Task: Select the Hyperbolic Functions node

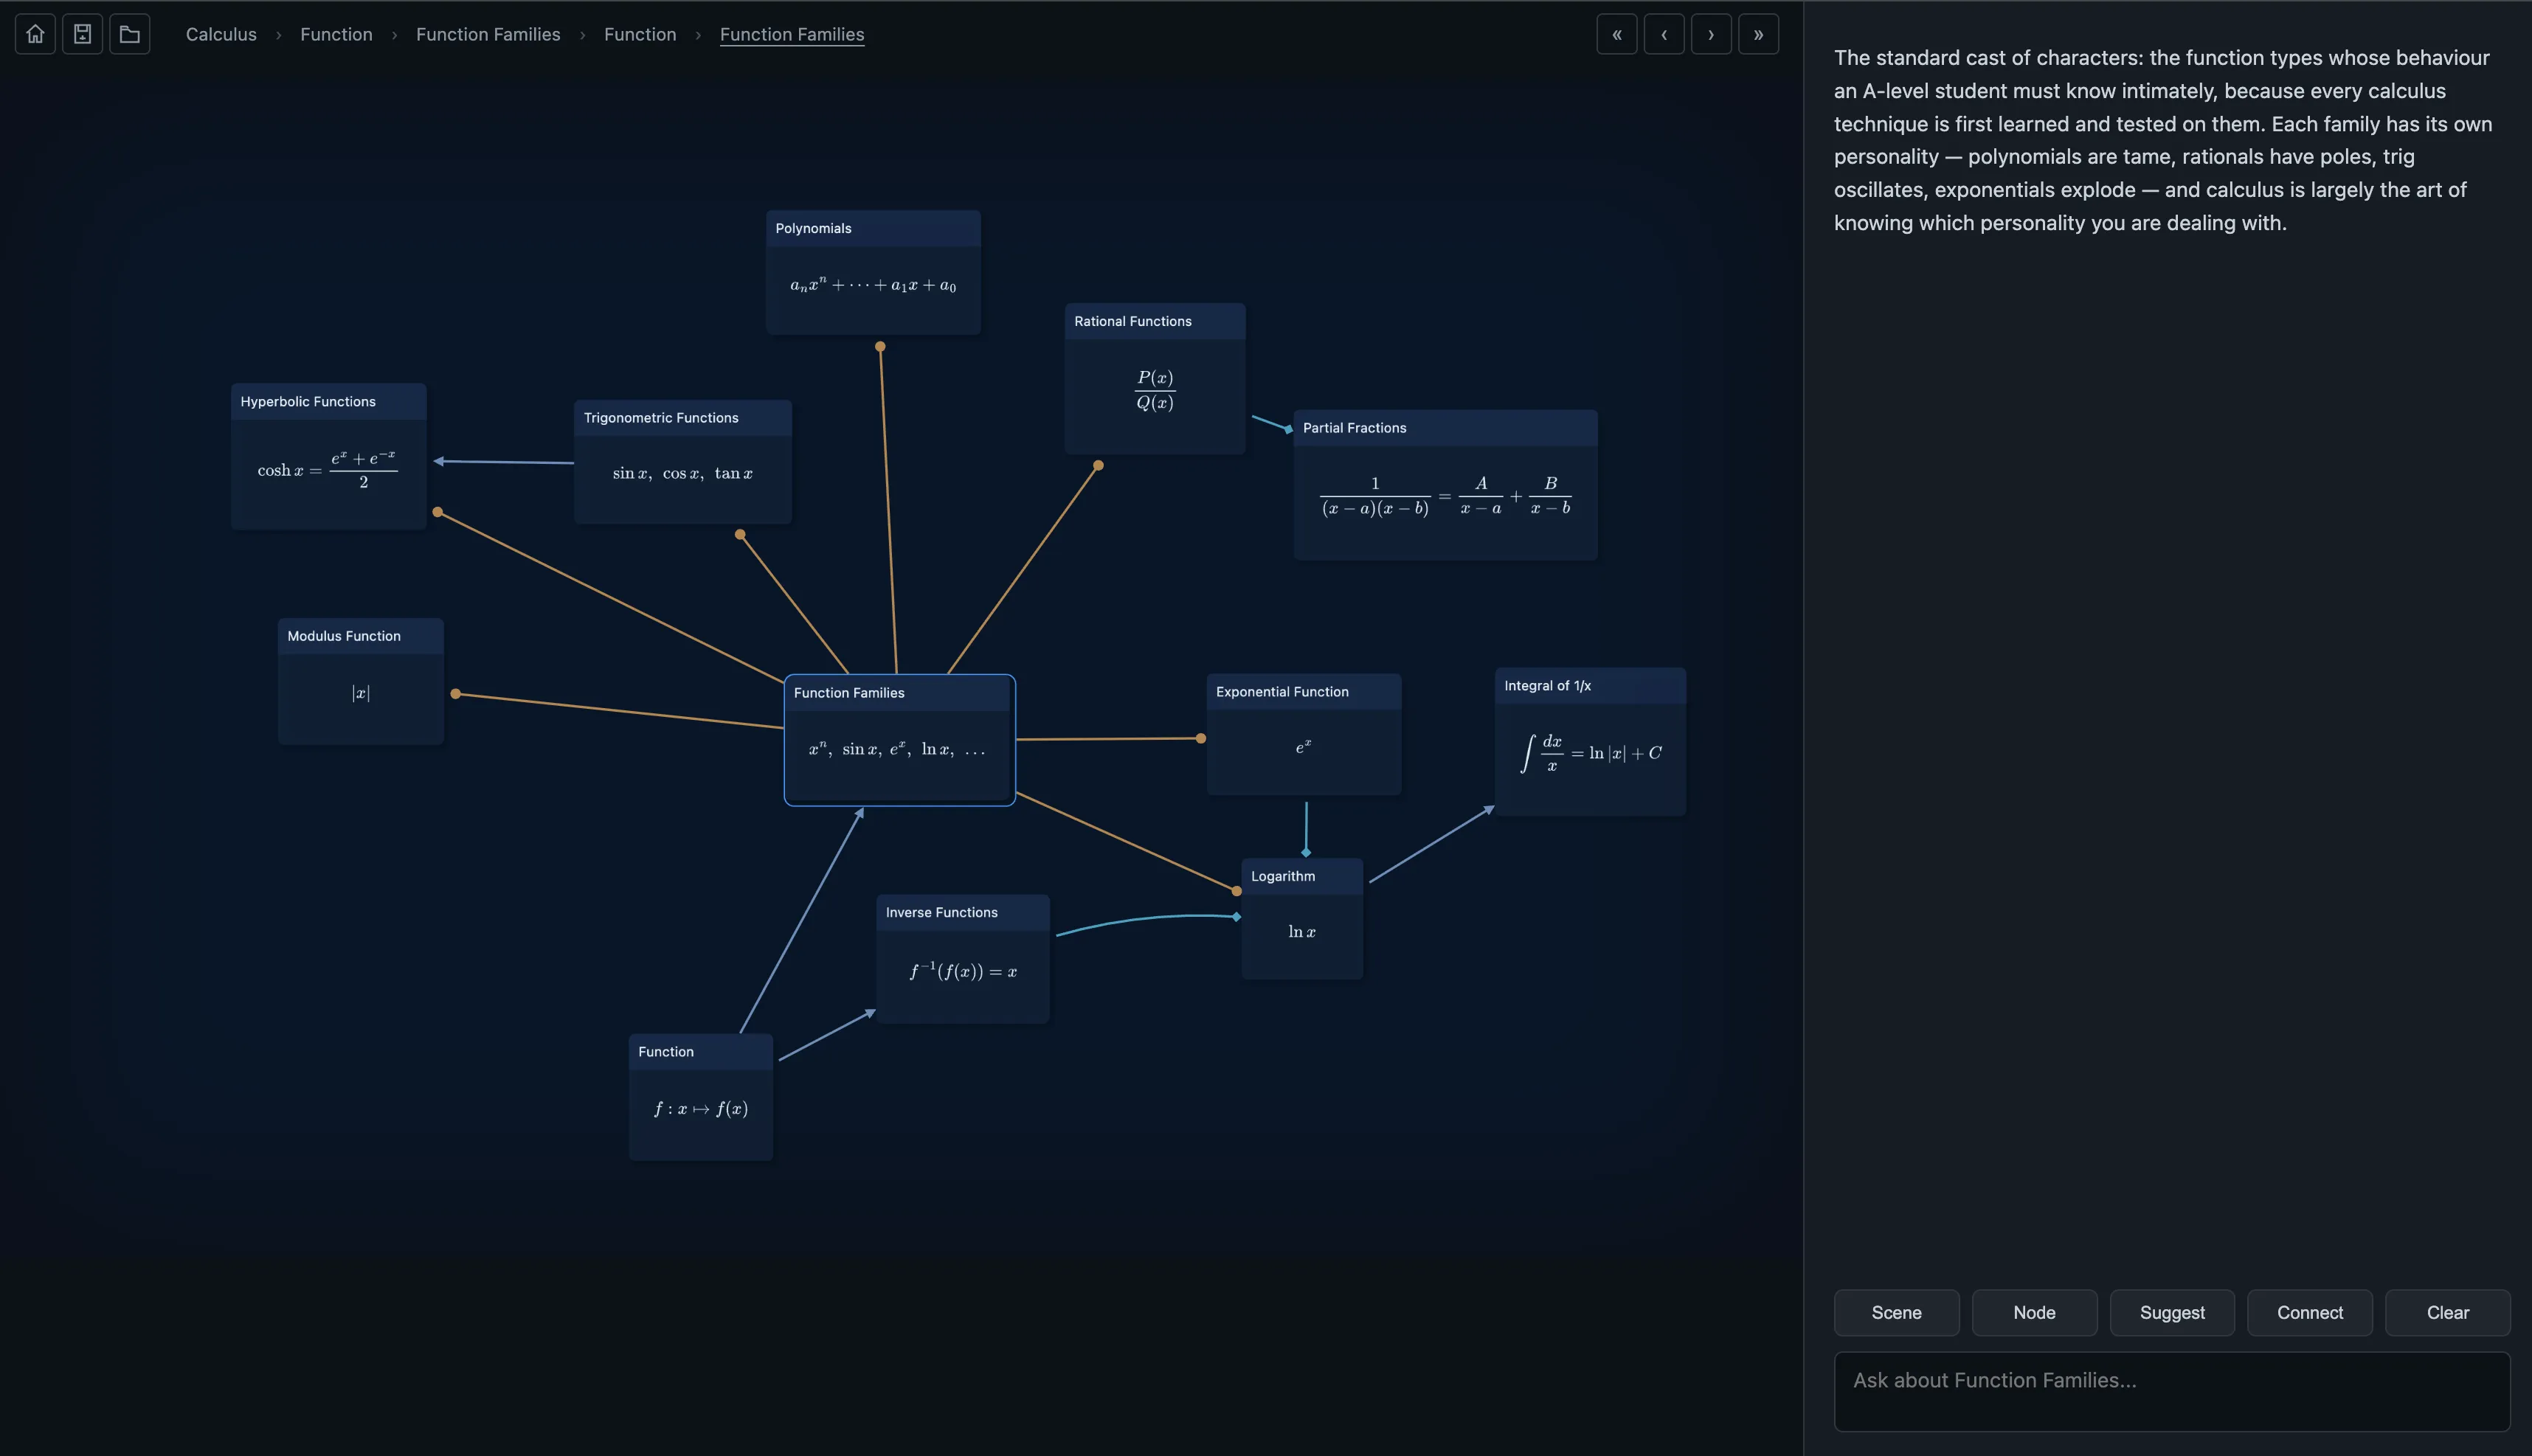Action: tap(328, 456)
